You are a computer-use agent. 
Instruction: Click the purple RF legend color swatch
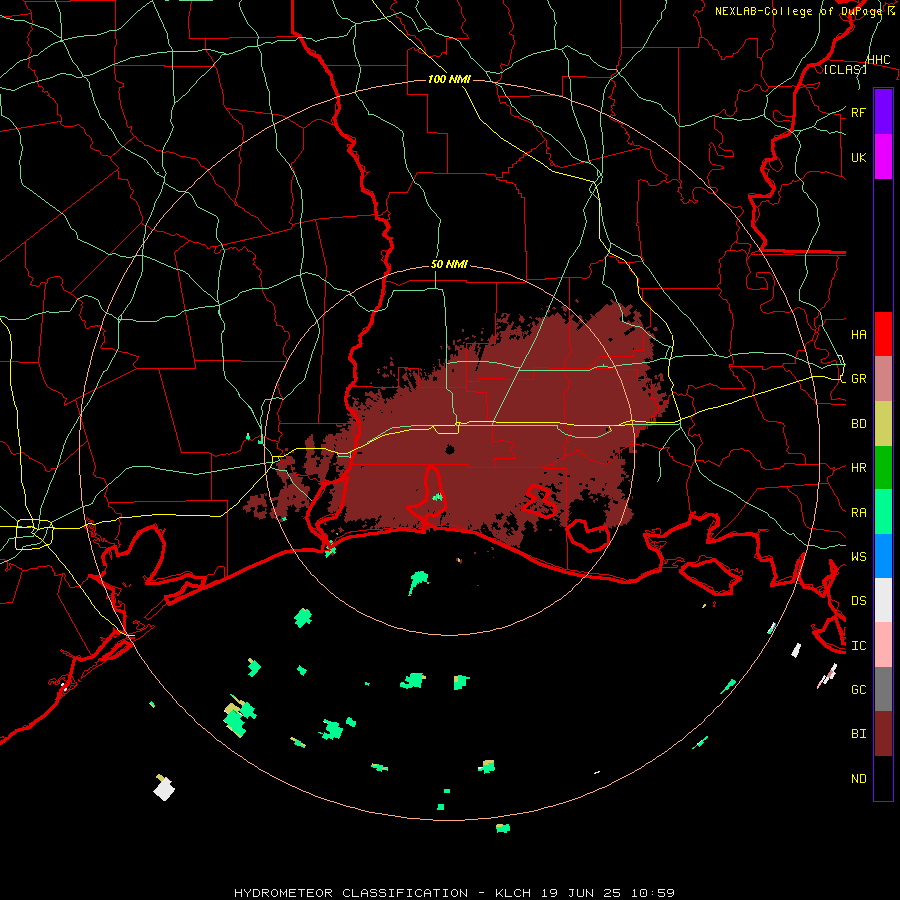click(x=883, y=112)
